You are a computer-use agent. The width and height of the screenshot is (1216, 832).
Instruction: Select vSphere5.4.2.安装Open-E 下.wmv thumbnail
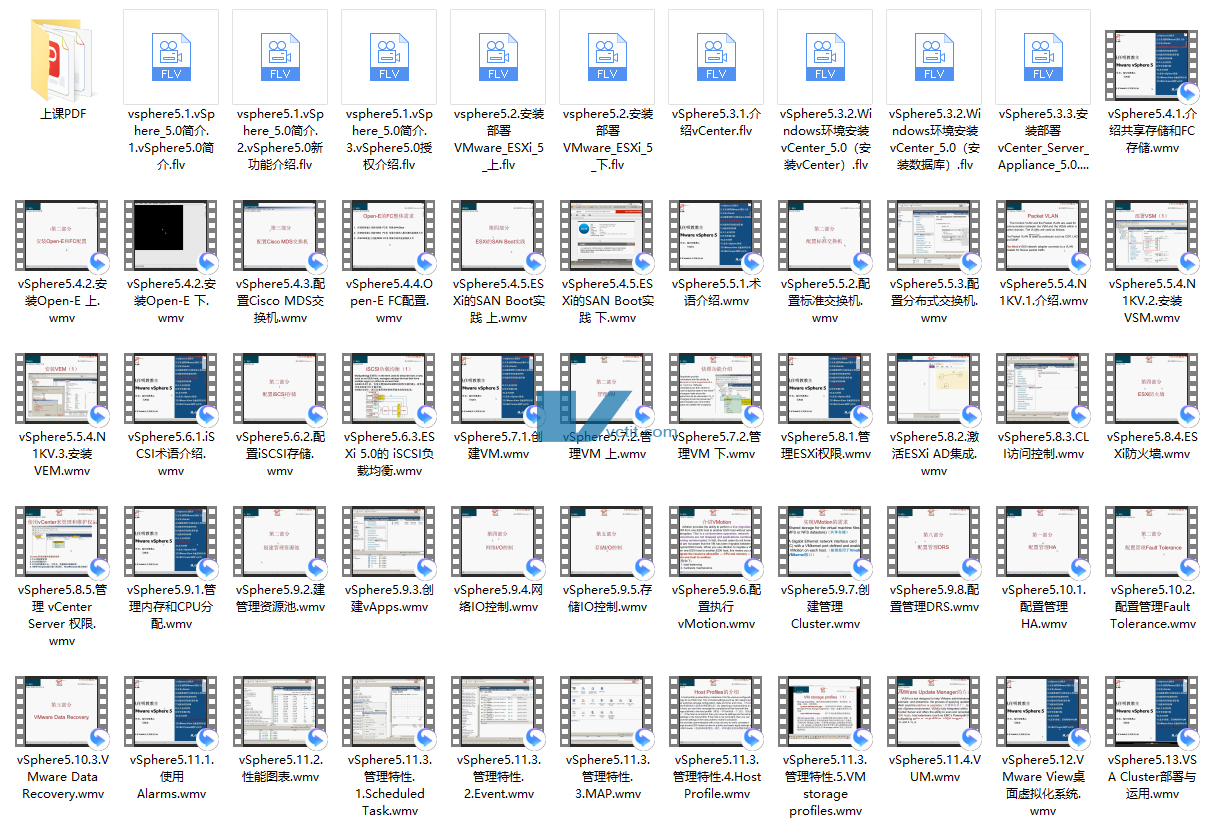pos(171,236)
